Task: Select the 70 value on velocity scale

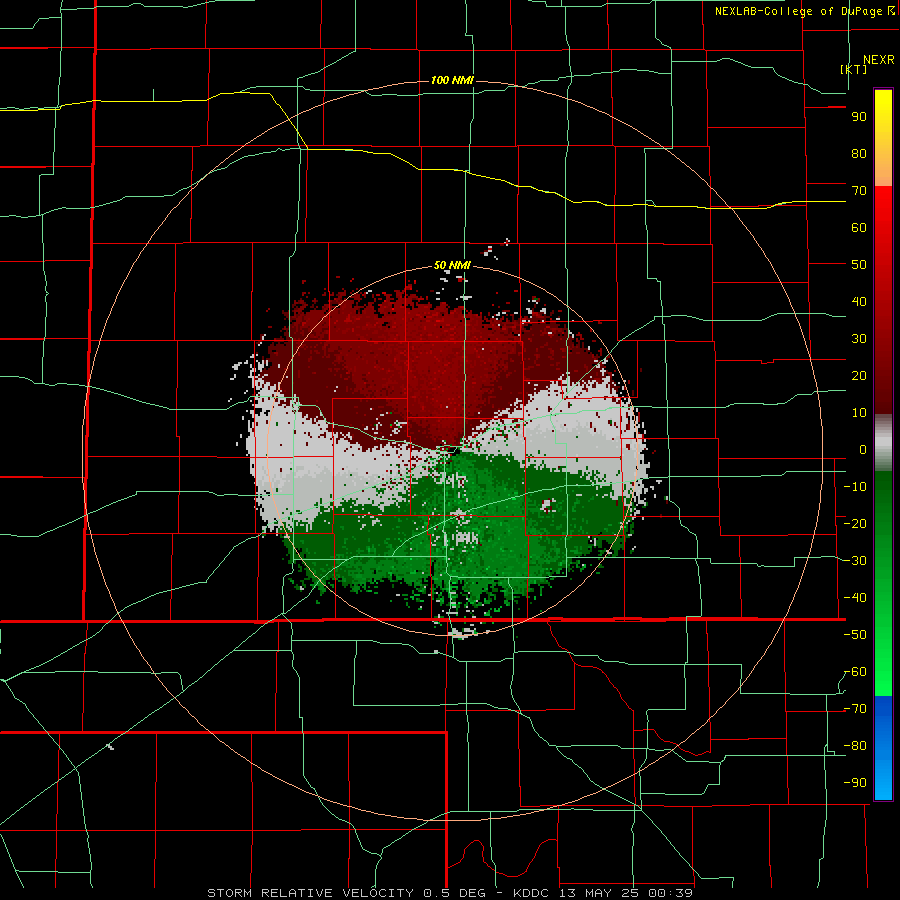Action: click(x=859, y=191)
